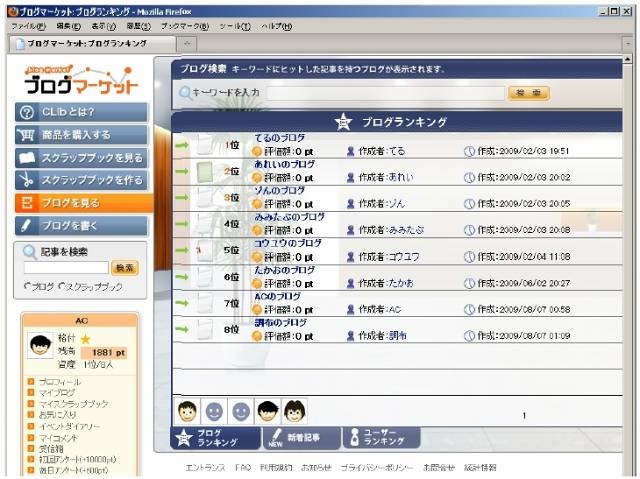This screenshot has height=479, width=640.
Task: Click the プライバシーポリシー footer link
Action: click(377, 468)
